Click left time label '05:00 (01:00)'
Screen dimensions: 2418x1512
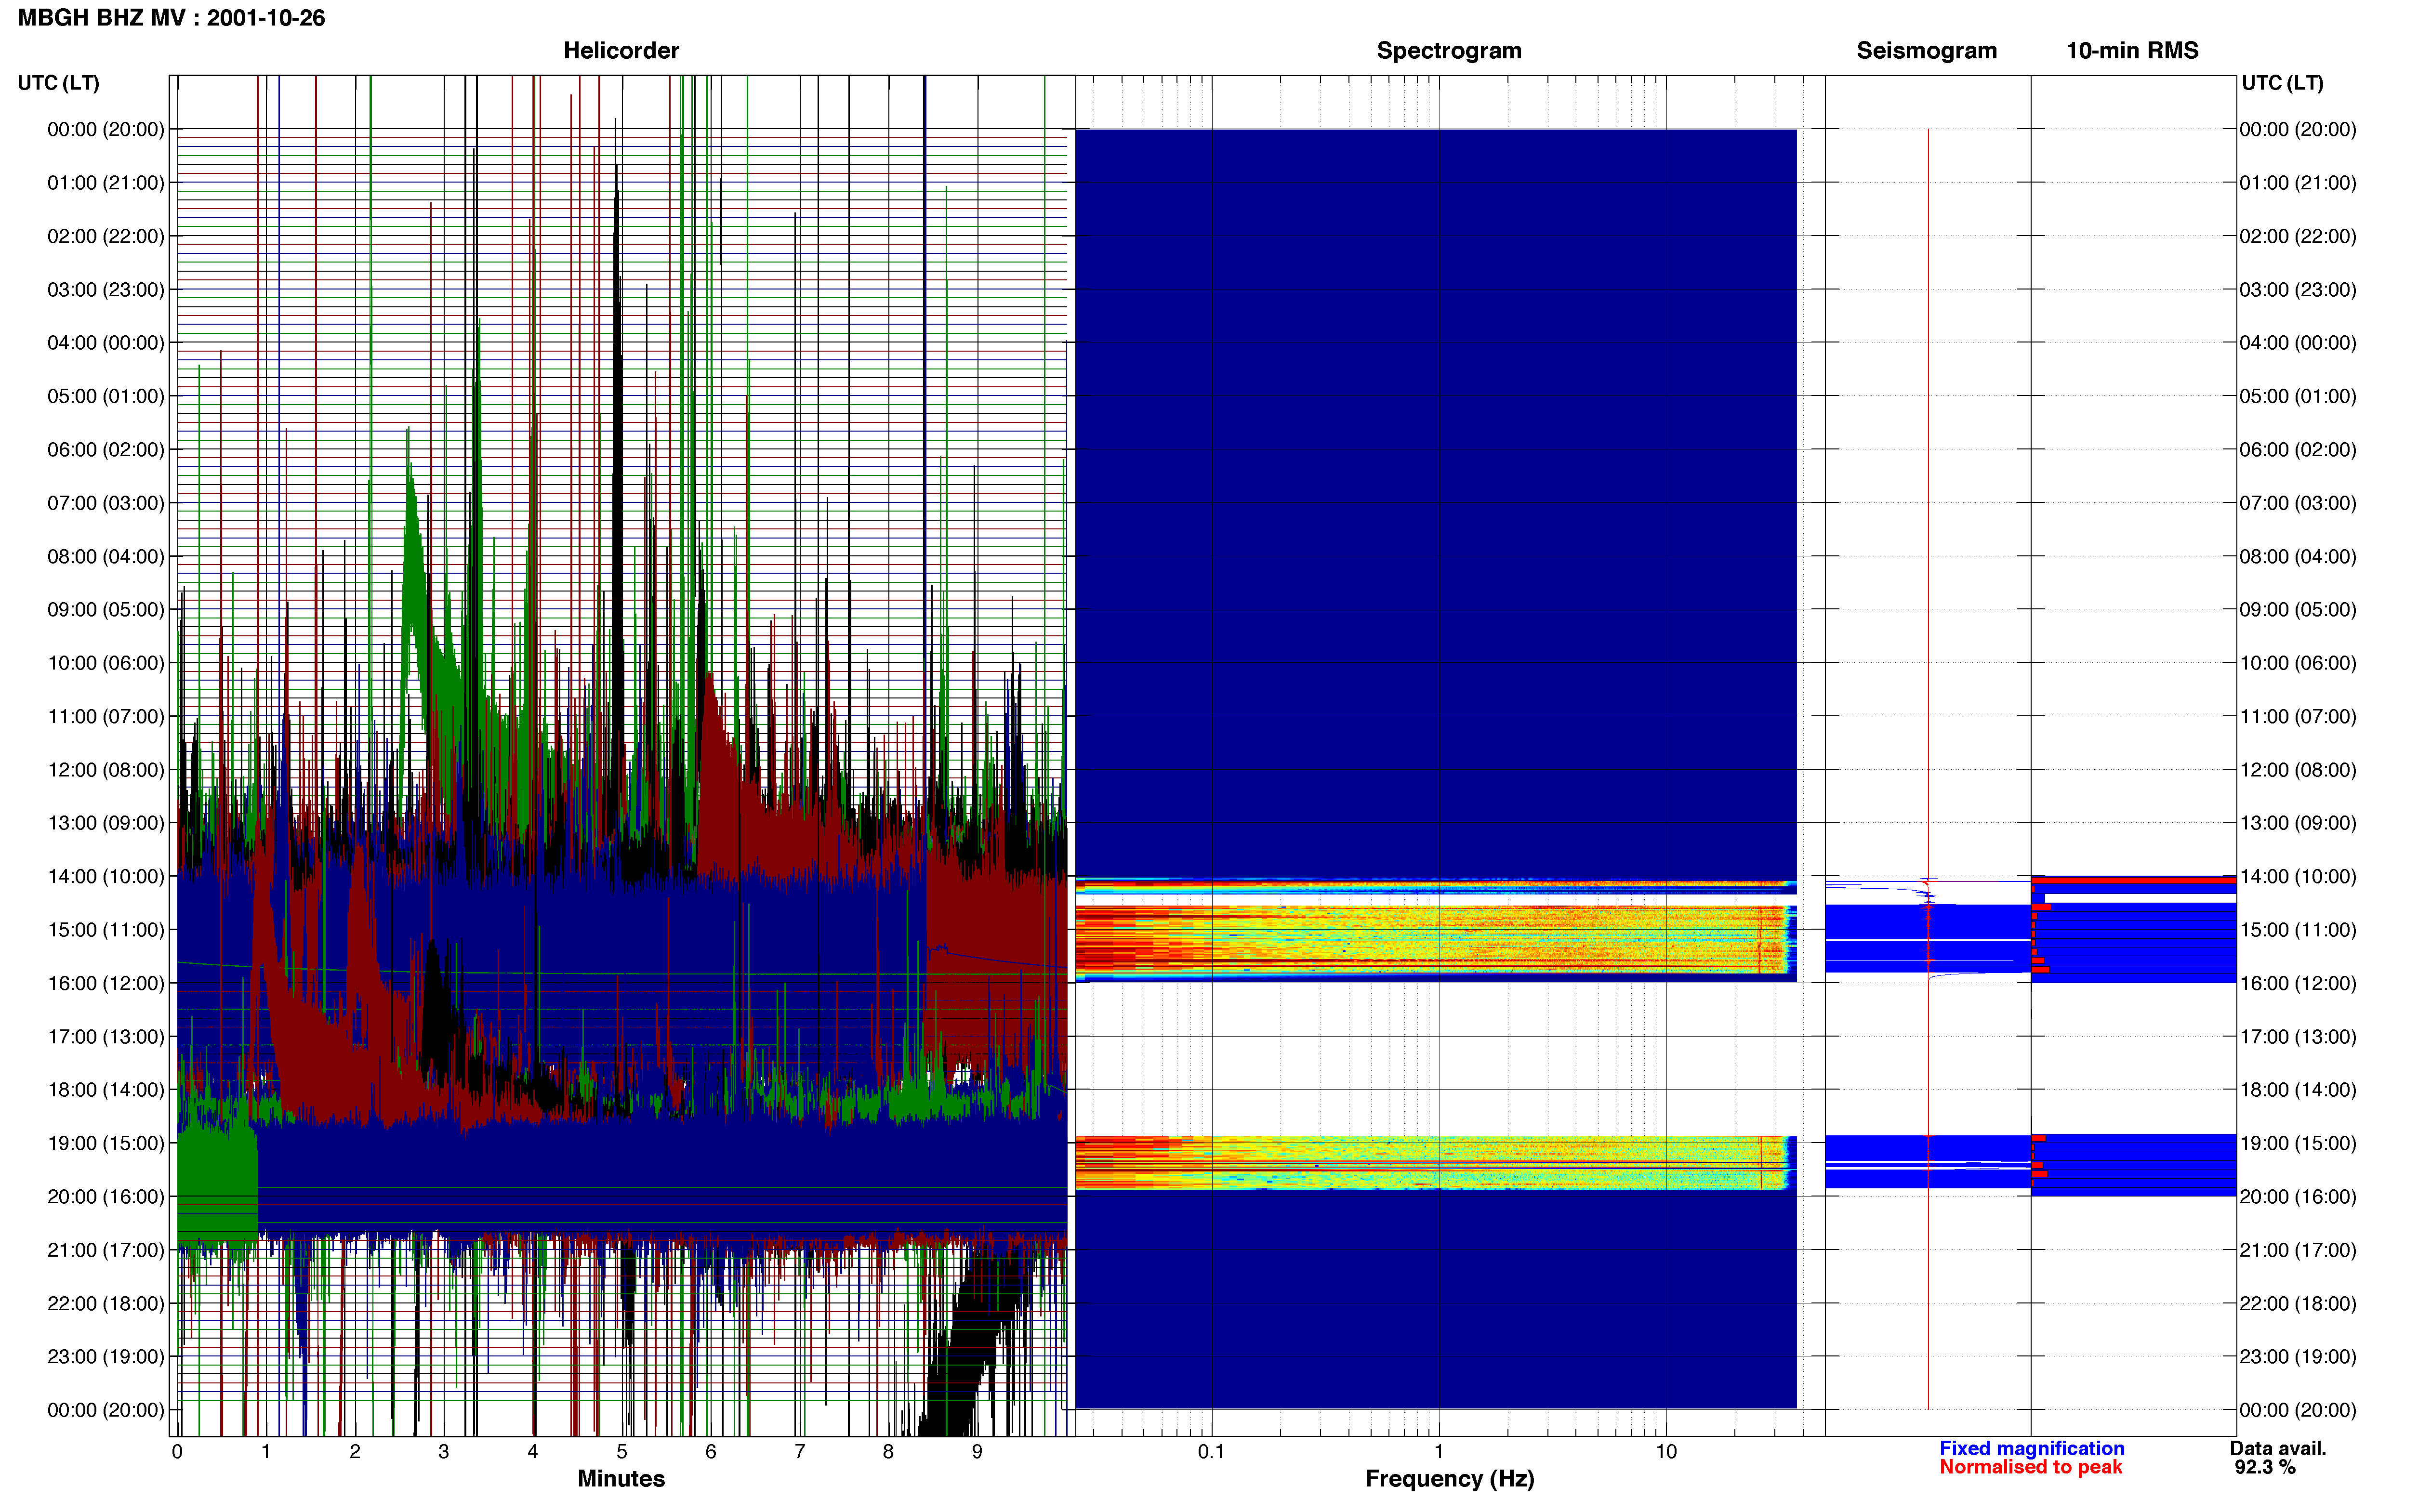pyautogui.click(x=106, y=396)
